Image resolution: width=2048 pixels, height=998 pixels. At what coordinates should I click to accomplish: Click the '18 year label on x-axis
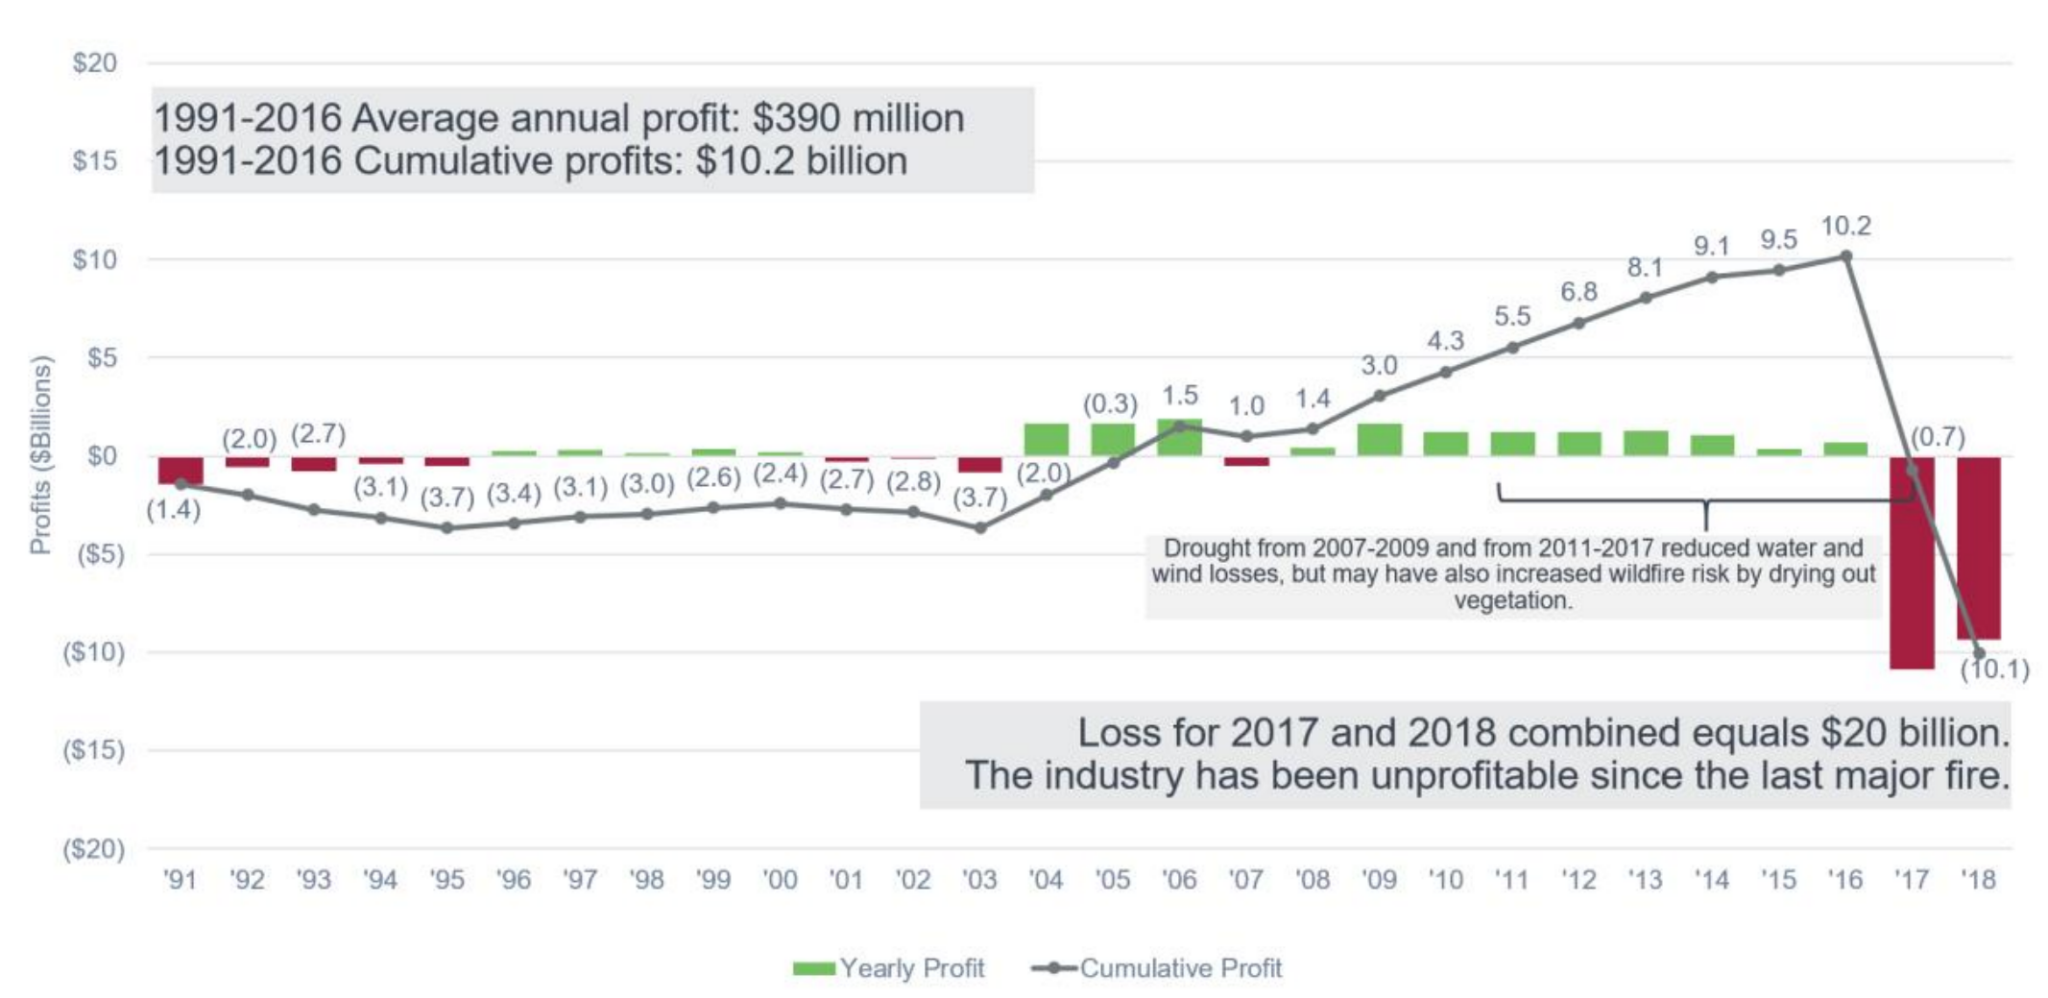point(1978,880)
